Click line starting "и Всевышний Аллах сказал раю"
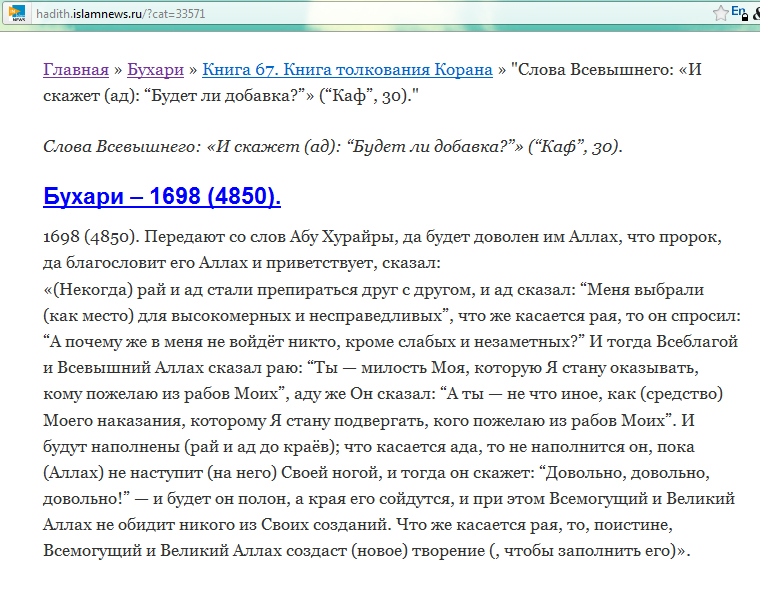This screenshot has width=760, height=589. [371, 368]
